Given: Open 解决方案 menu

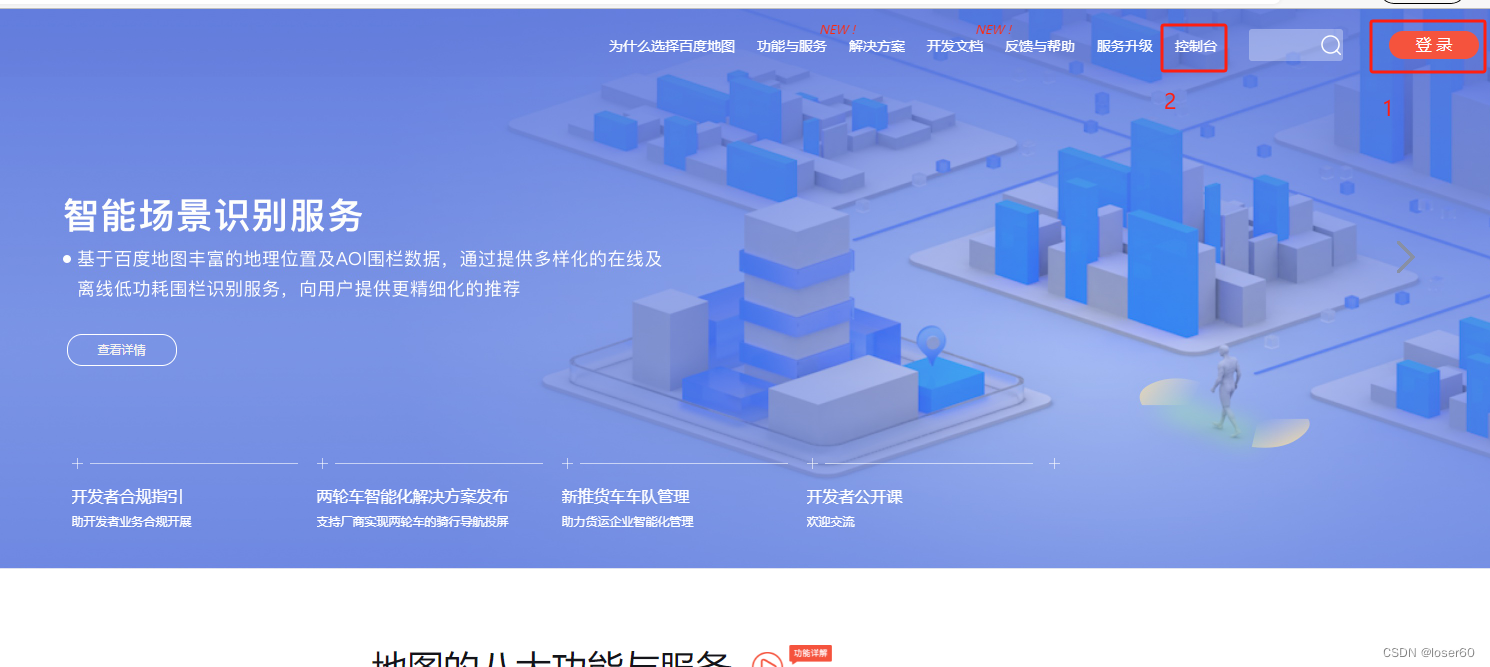Looking at the screenshot, I should (x=877, y=46).
